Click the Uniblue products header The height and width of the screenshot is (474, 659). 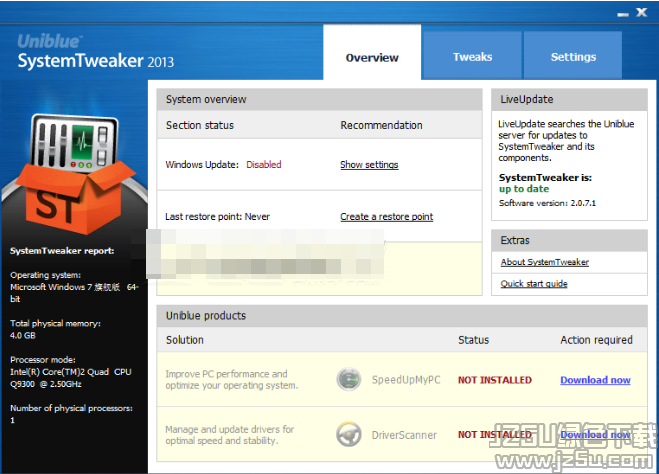[402, 316]
